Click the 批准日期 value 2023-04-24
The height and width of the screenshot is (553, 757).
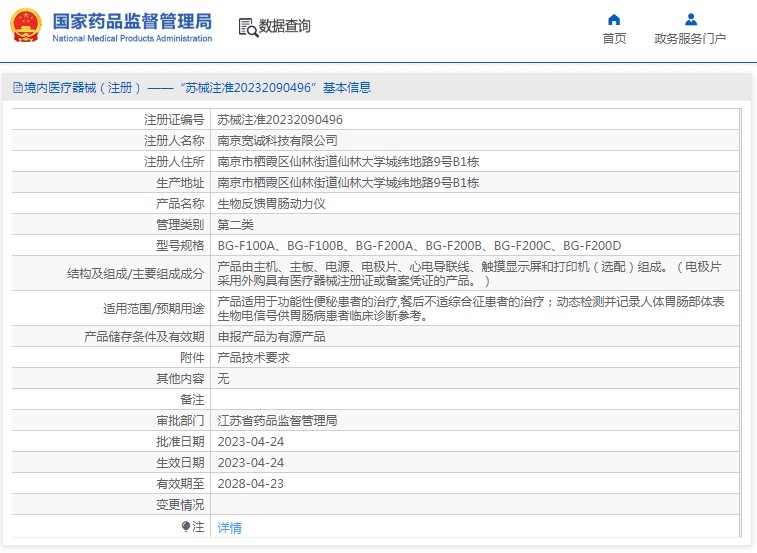tap(251, 441)
